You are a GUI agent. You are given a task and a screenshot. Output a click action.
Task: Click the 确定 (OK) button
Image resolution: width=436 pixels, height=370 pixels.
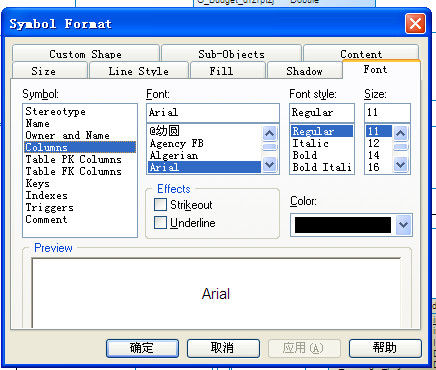(x=142, y=348)
